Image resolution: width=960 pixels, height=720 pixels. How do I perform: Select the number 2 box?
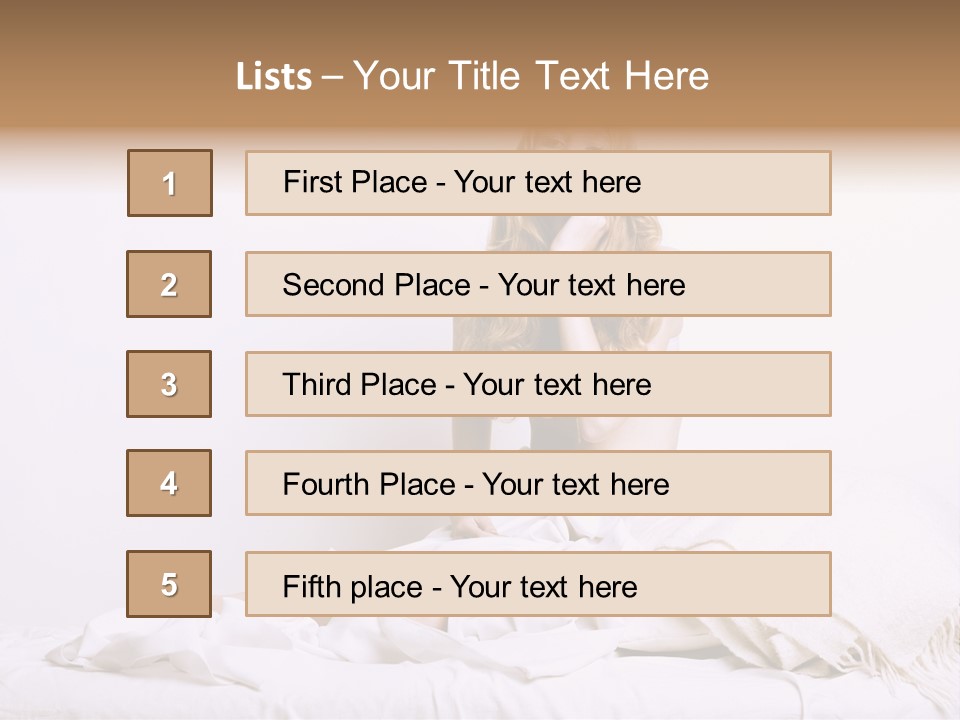click(169, 284)
